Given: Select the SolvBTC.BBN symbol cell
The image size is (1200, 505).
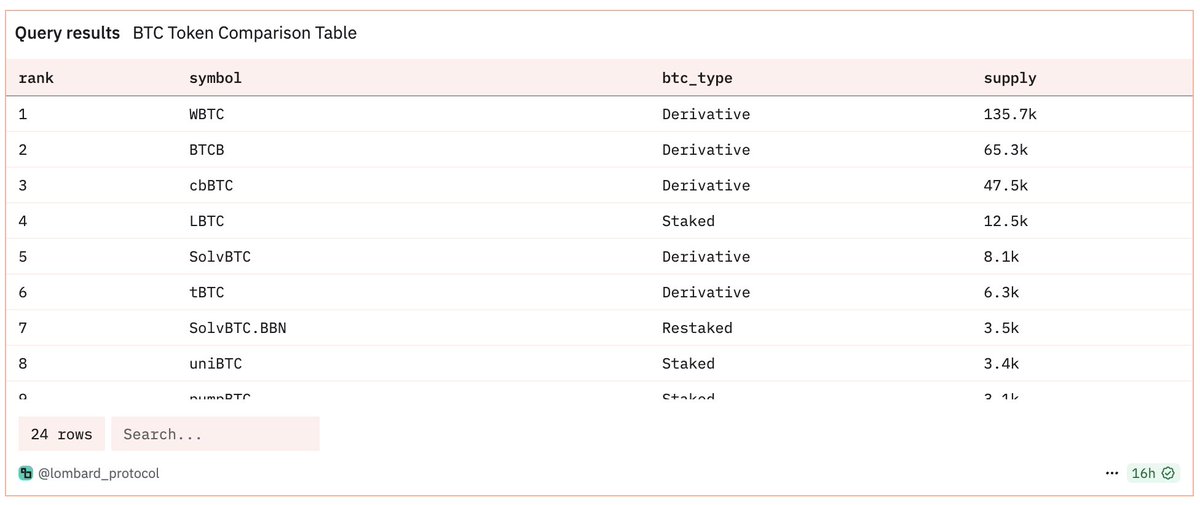Looking at the screenshot, I should click(237, 328).
